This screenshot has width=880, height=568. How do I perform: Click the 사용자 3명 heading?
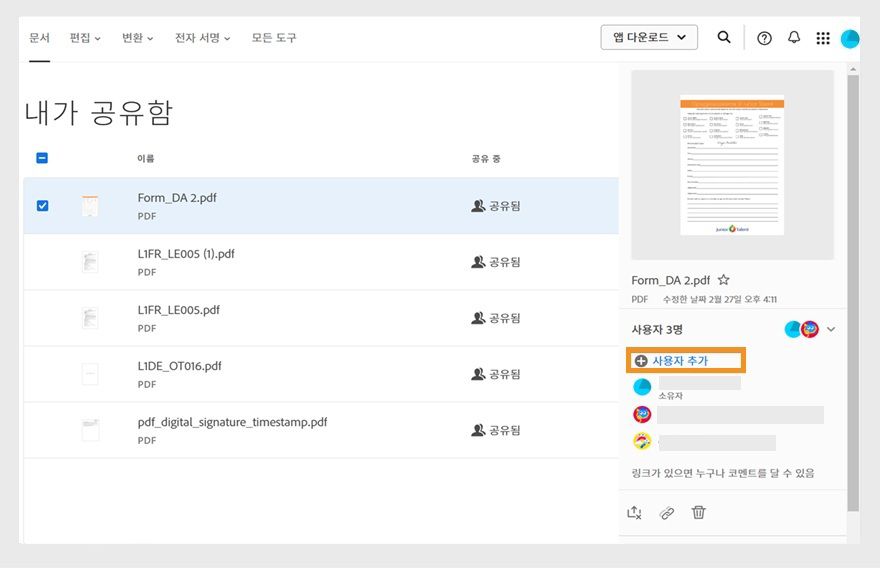point(657,329)
